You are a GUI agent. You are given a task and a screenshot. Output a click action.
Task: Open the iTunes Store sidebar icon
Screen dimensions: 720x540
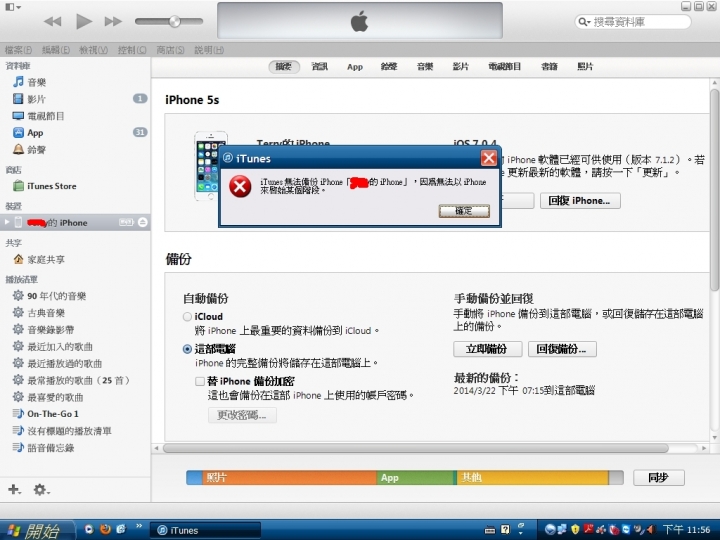18,186
